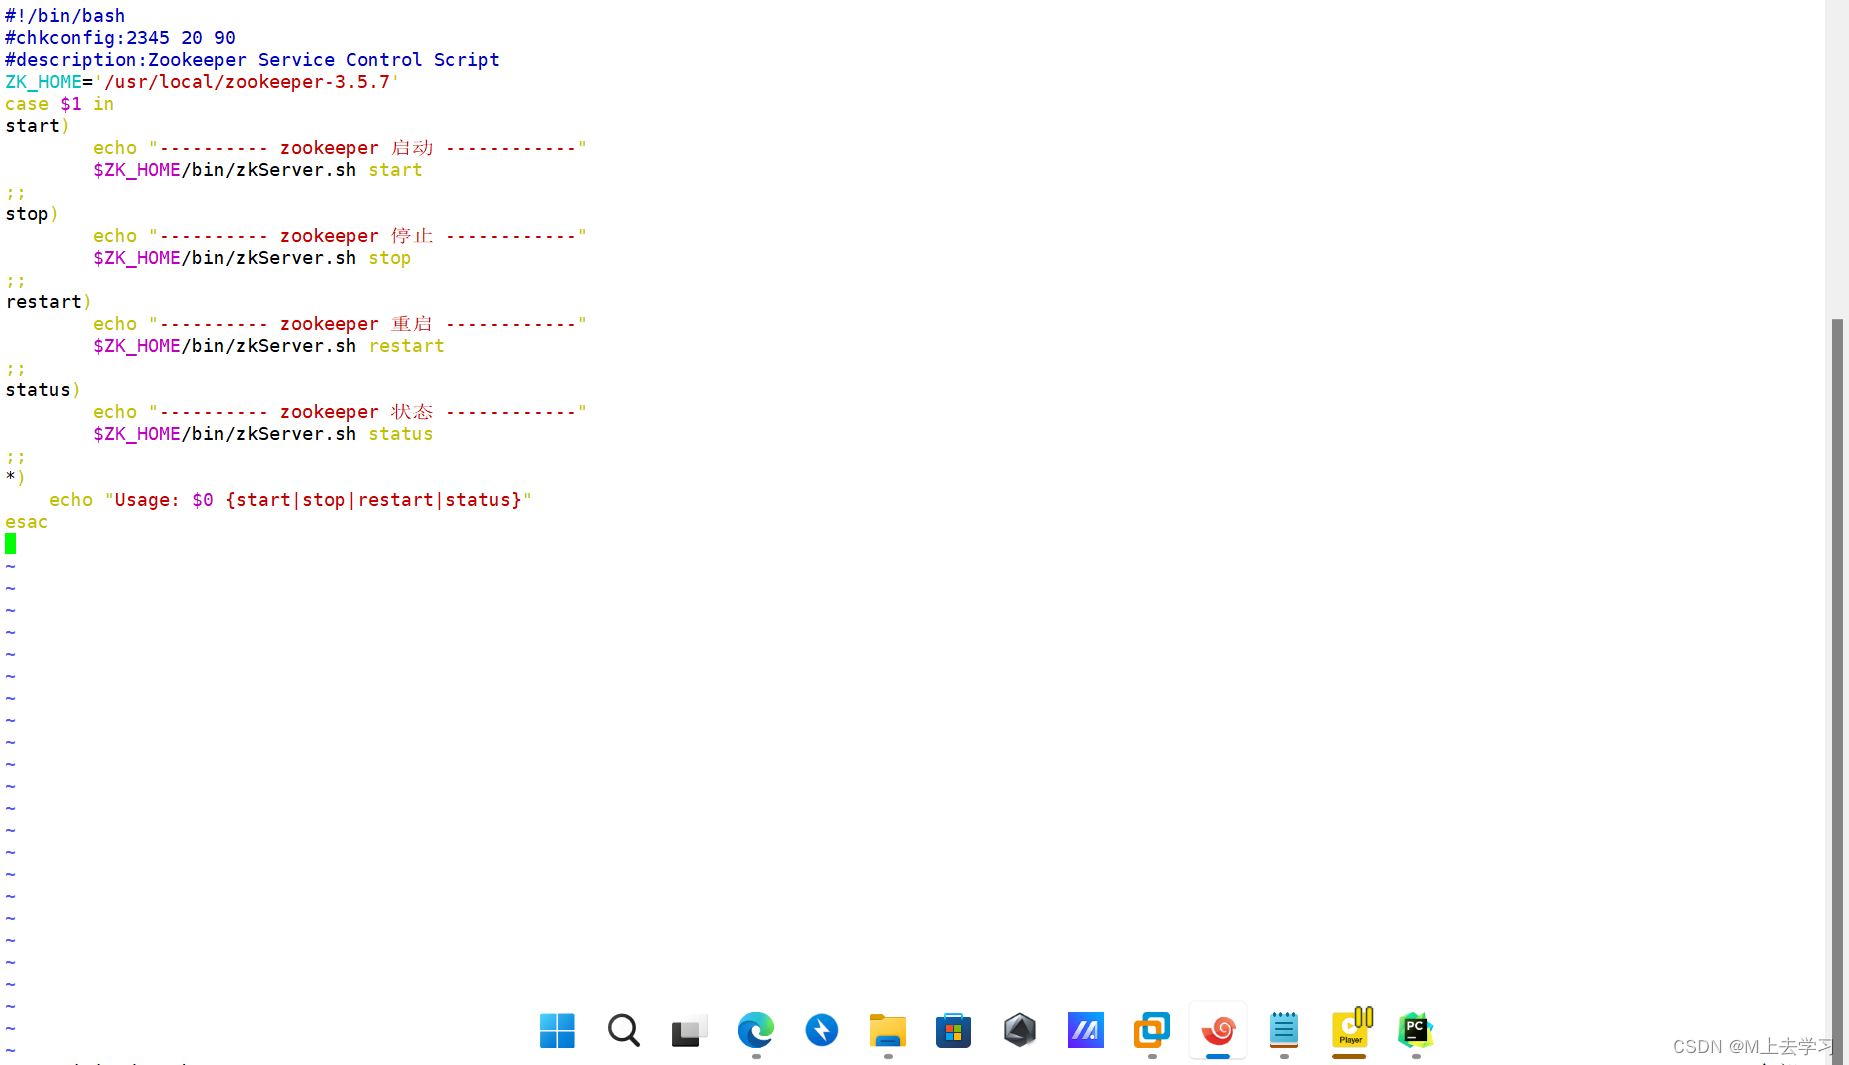Image resolution: width=1849 pixels, height=1065 pixels.
Task: Click the echo line with 'zookeeper 停止'
Action: point(340,236)
